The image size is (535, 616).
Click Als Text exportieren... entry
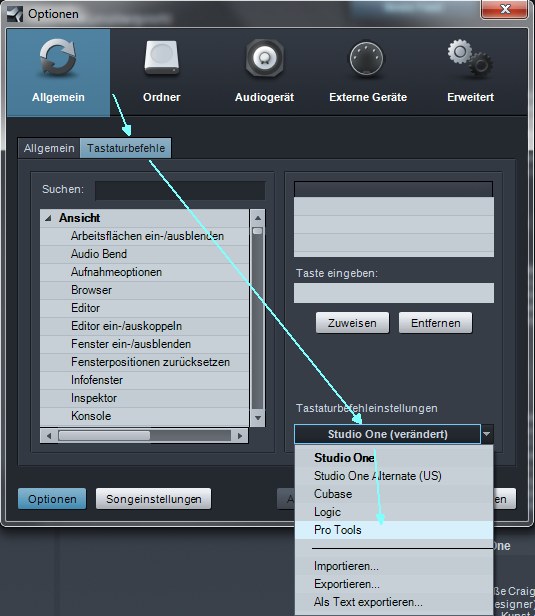point(394,602)
